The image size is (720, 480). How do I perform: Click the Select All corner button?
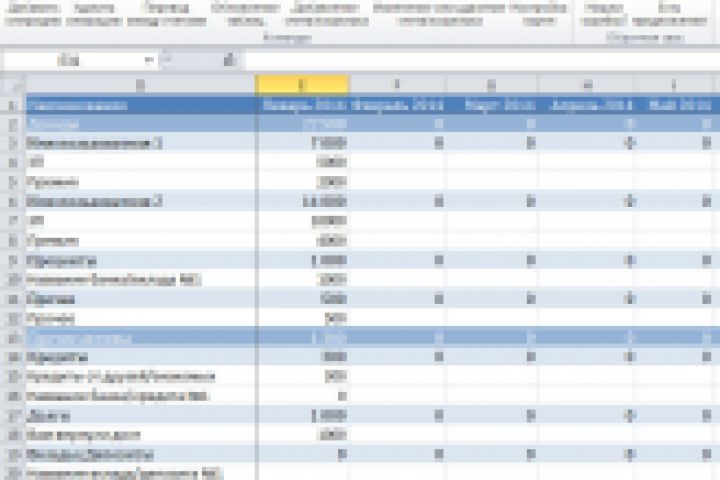(x=13, y=85)
